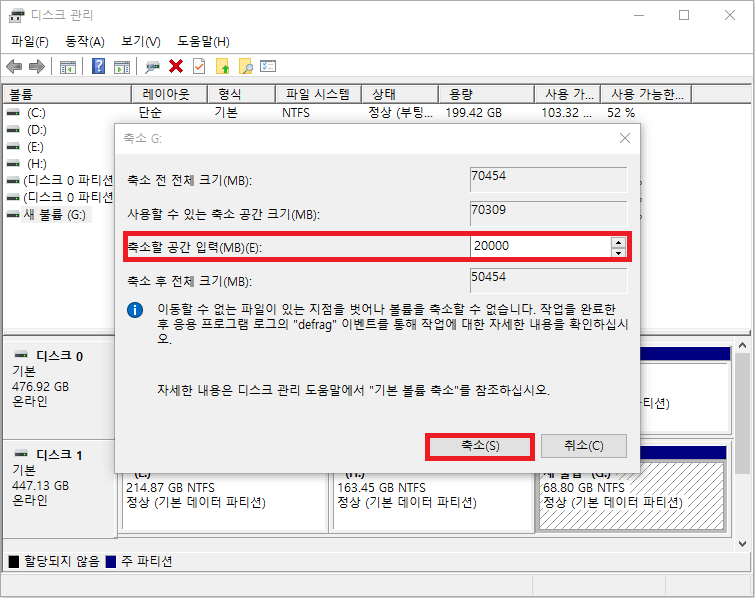Click the size after shrink 50454 field

point(548,281)
